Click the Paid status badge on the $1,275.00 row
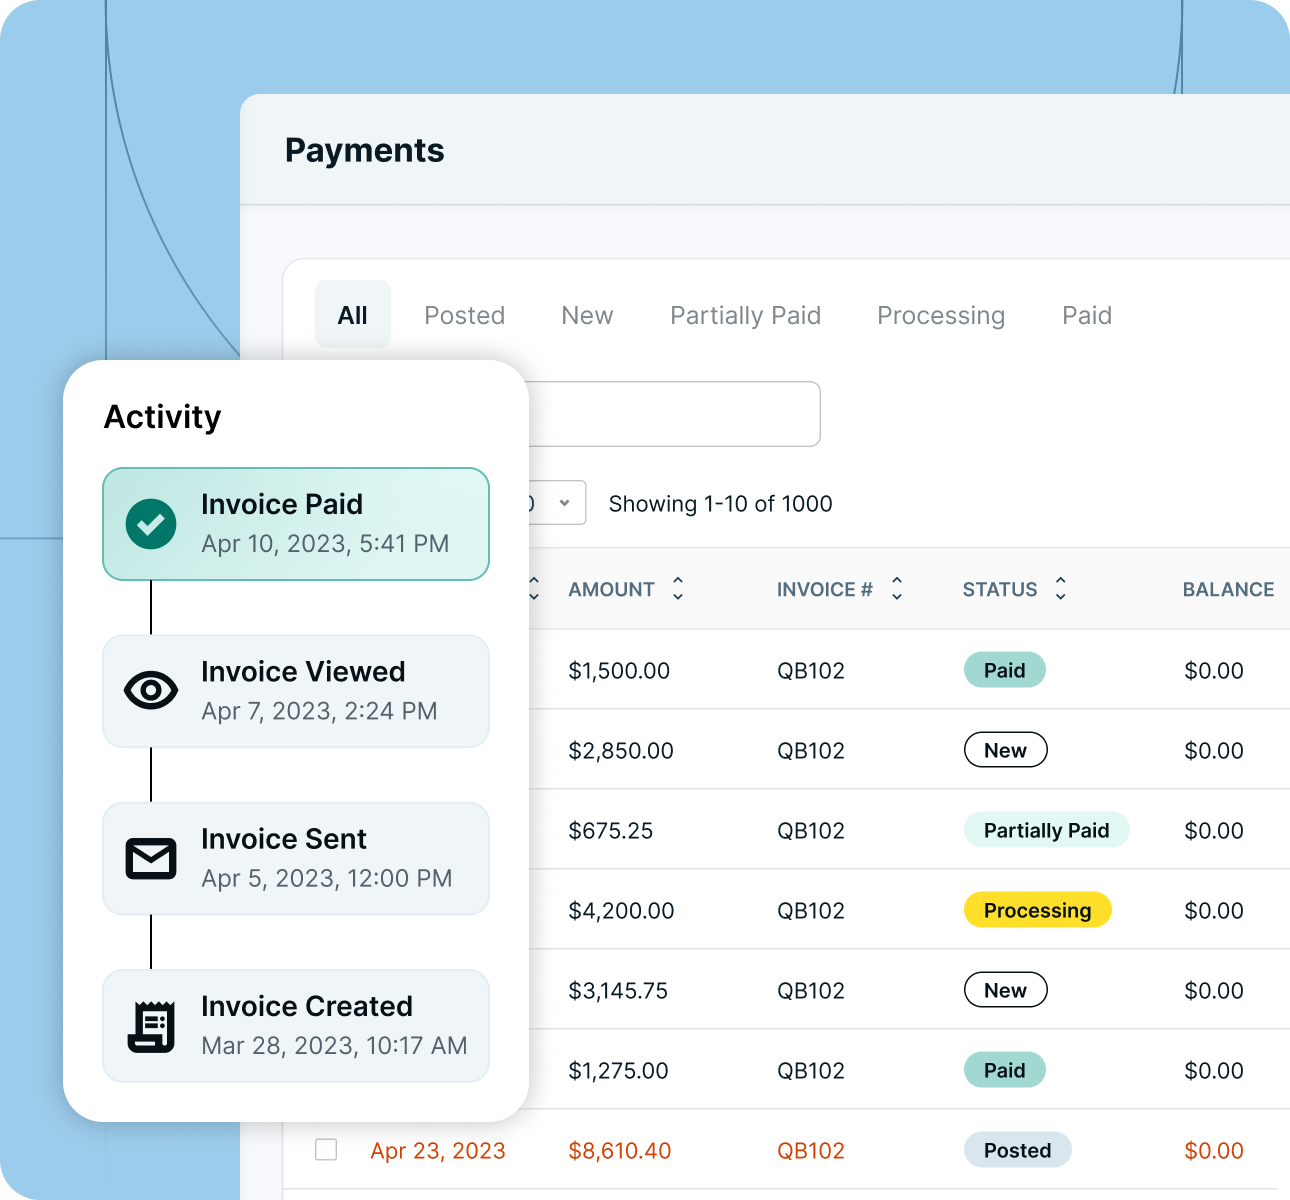The image size is (1290, 1200). point(1005,1070)
